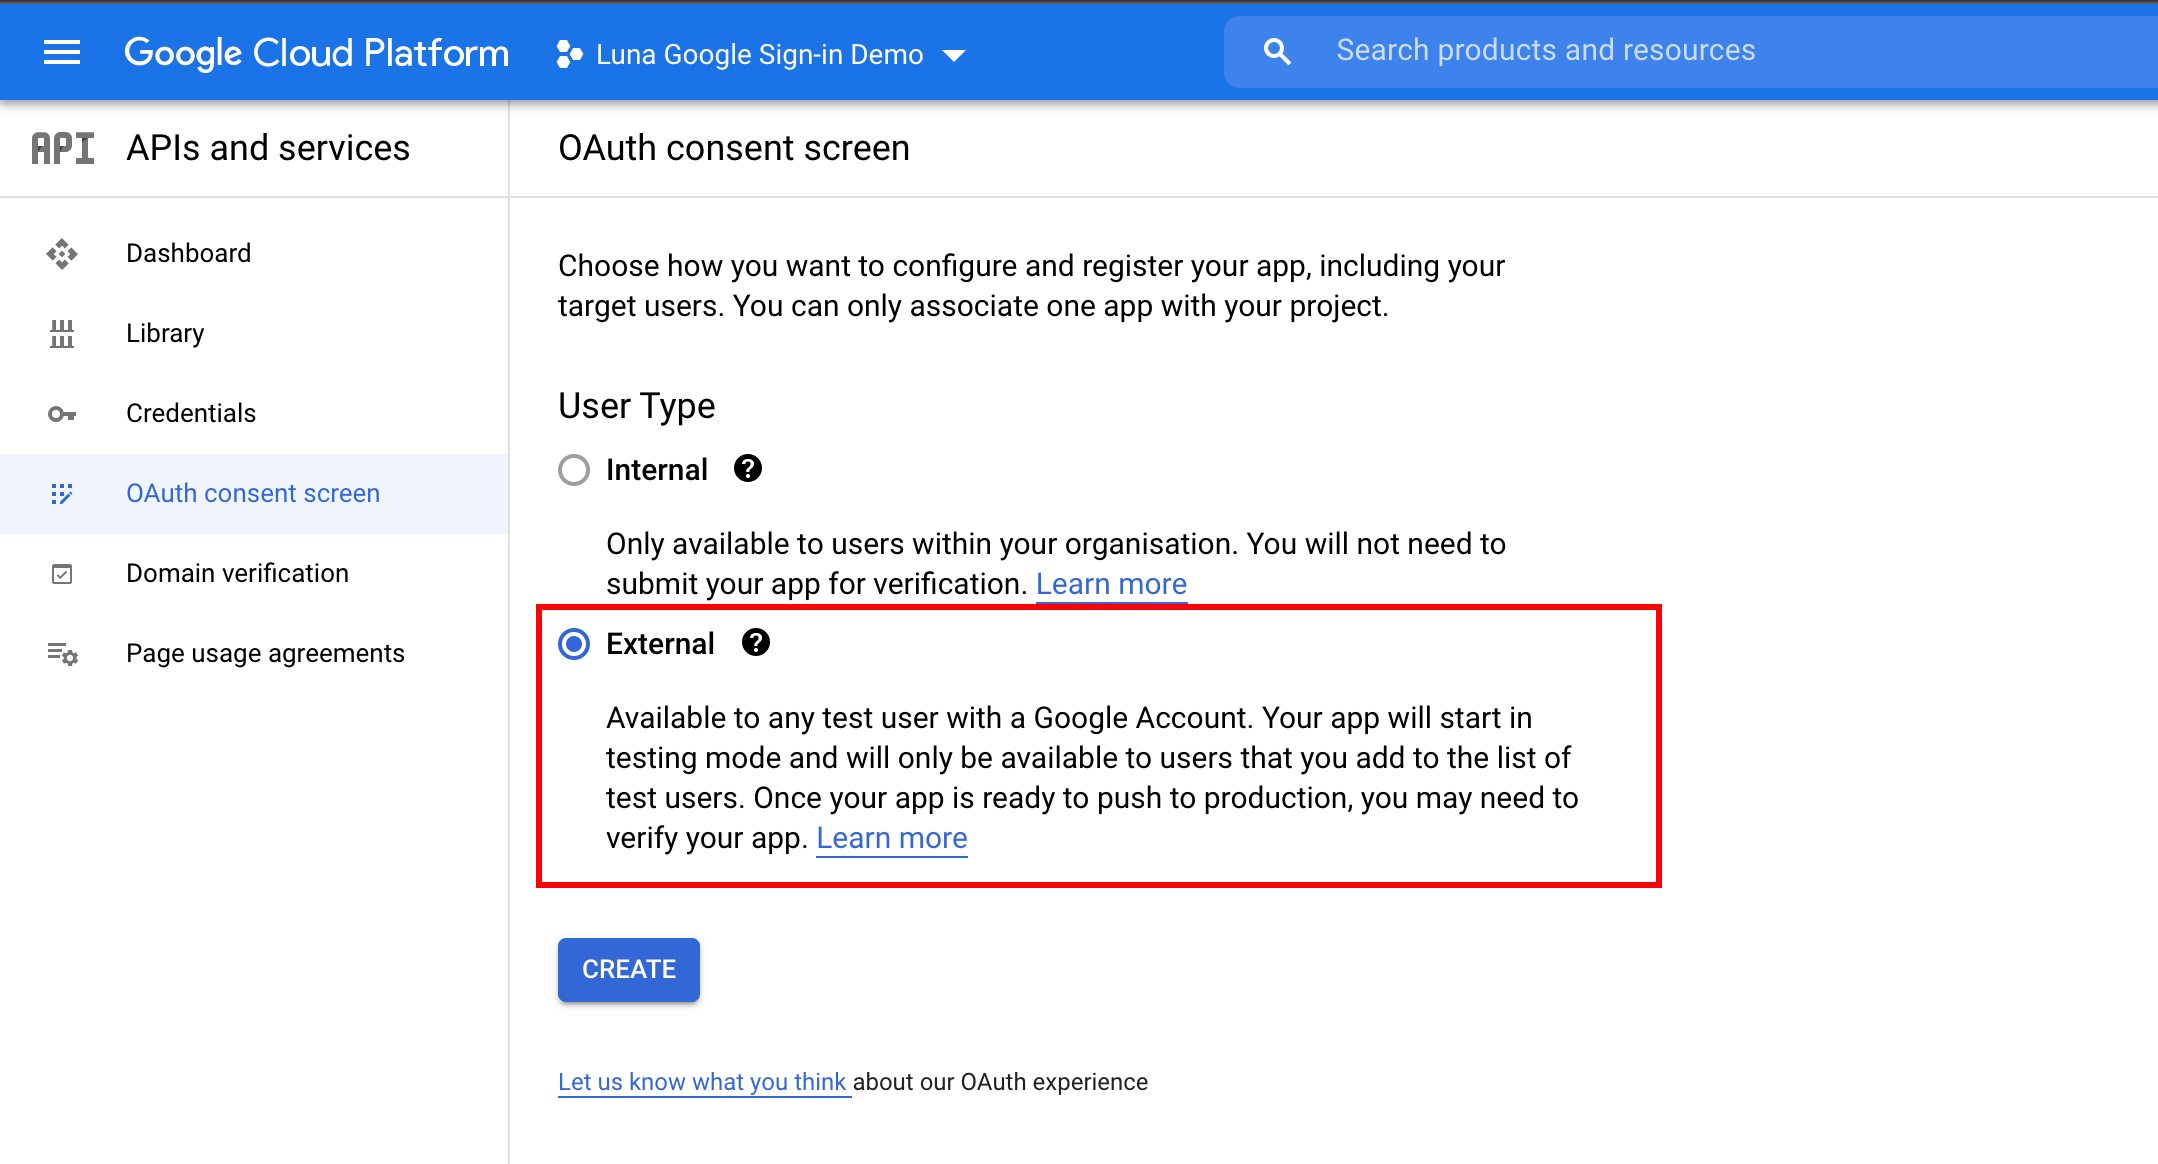
Task: Open the Luna Google Sign-in Demo project dropdown
Action: point(758,54)
